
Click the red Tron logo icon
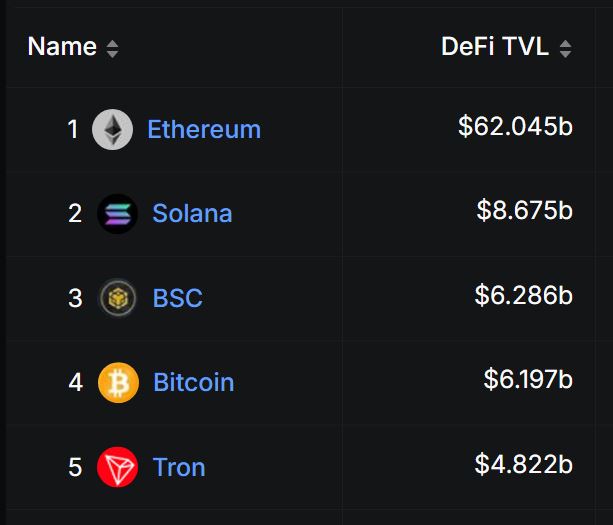click(118, 467)
